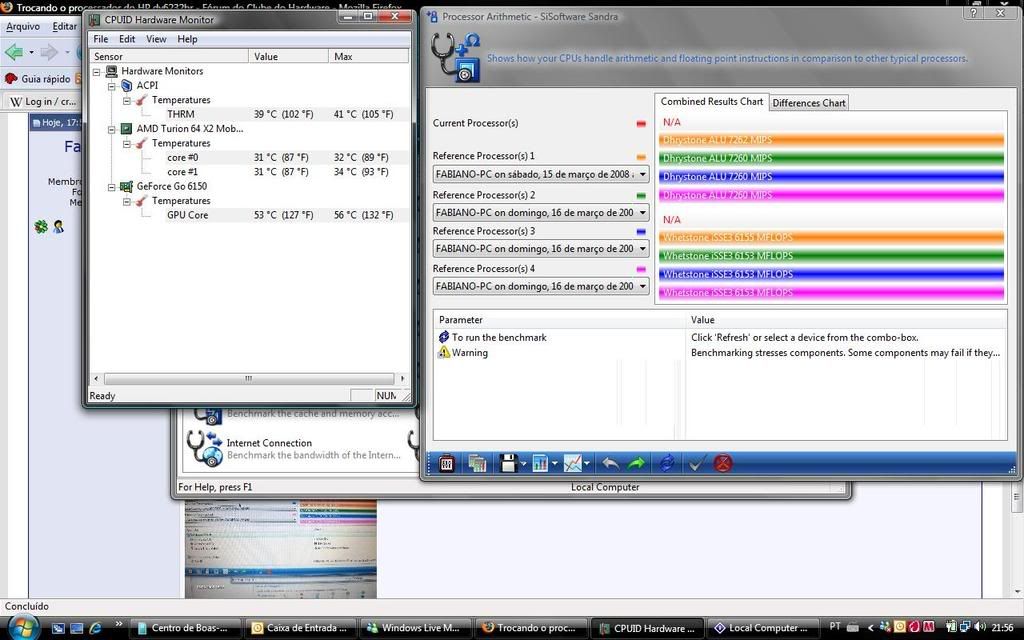Open the View menu in Hardware Monitor
This screenshot has width=1024, height=640.
(x=156, y=39)
